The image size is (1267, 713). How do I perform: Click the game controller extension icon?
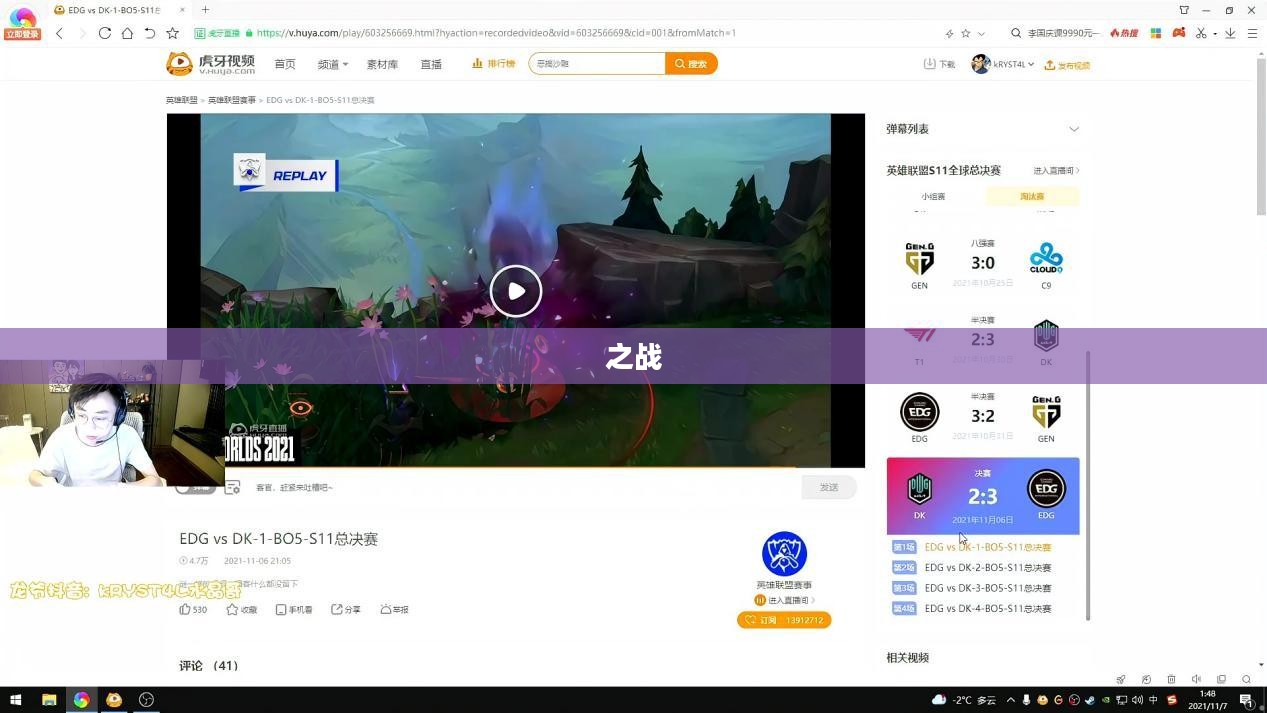(1179, 33)
